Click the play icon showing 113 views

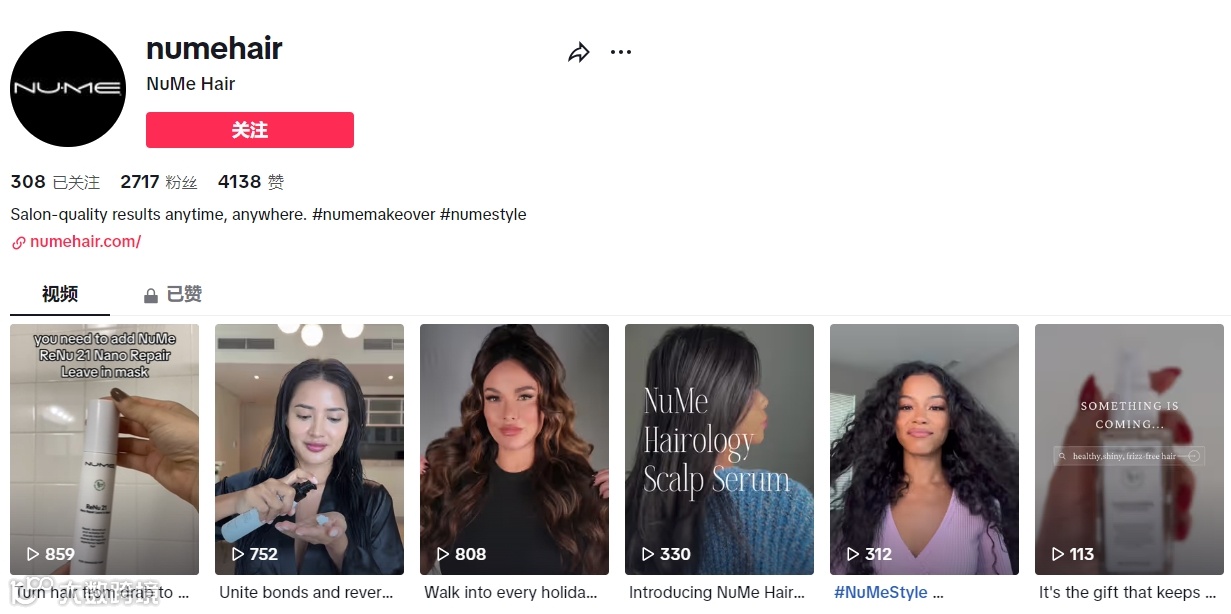1058,554
